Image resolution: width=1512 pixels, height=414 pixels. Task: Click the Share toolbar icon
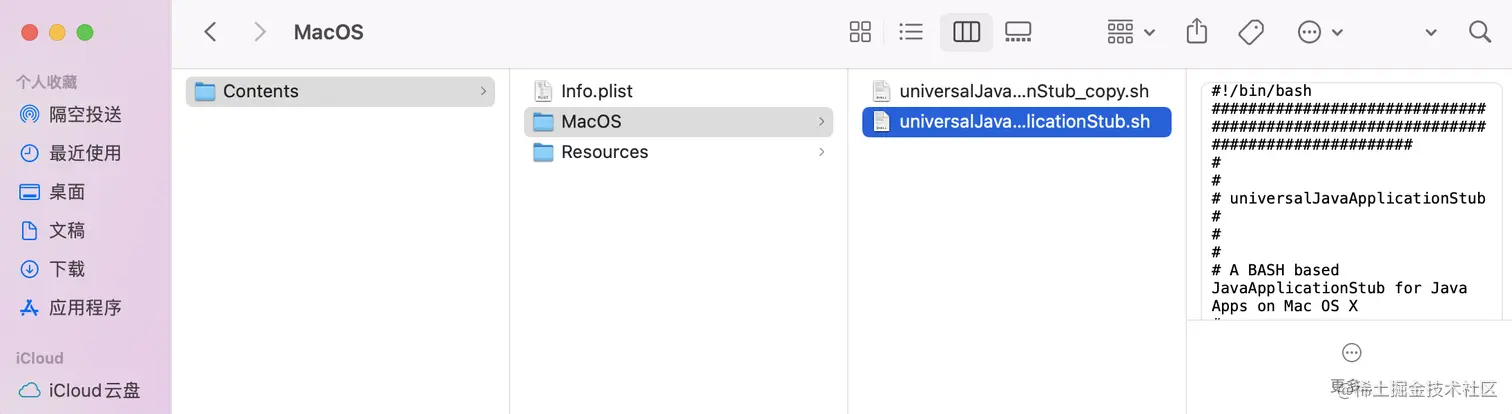coord(1197,32)
